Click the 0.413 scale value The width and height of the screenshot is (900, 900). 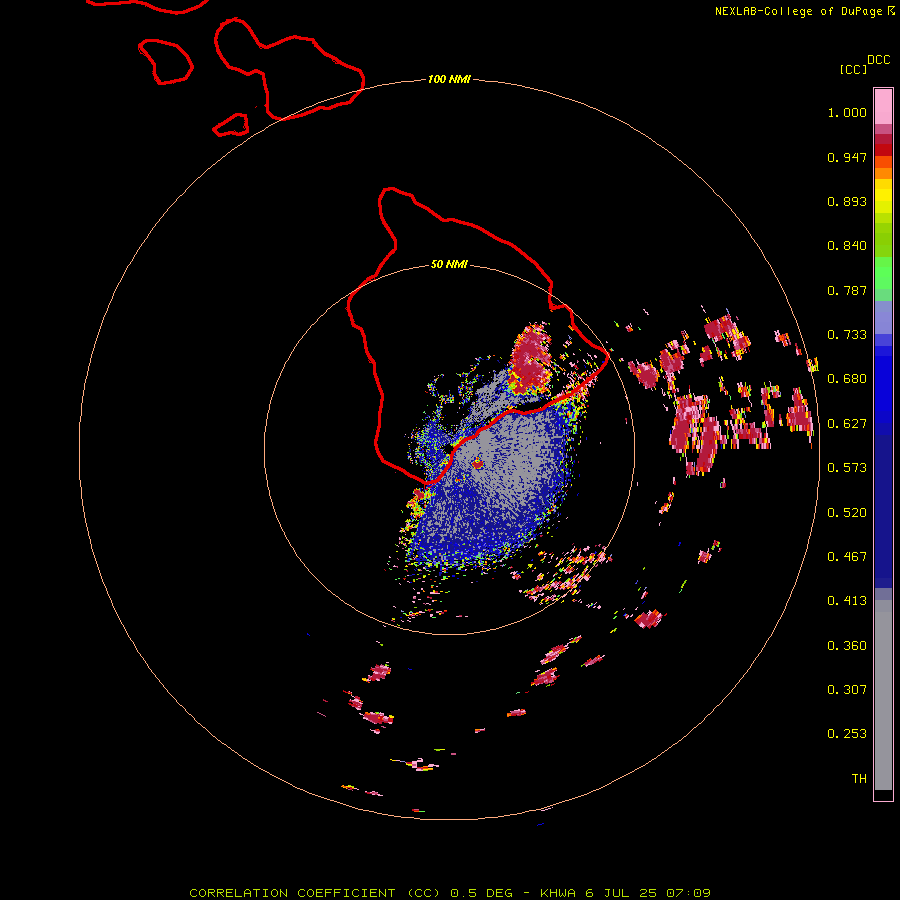coord(847,601)
